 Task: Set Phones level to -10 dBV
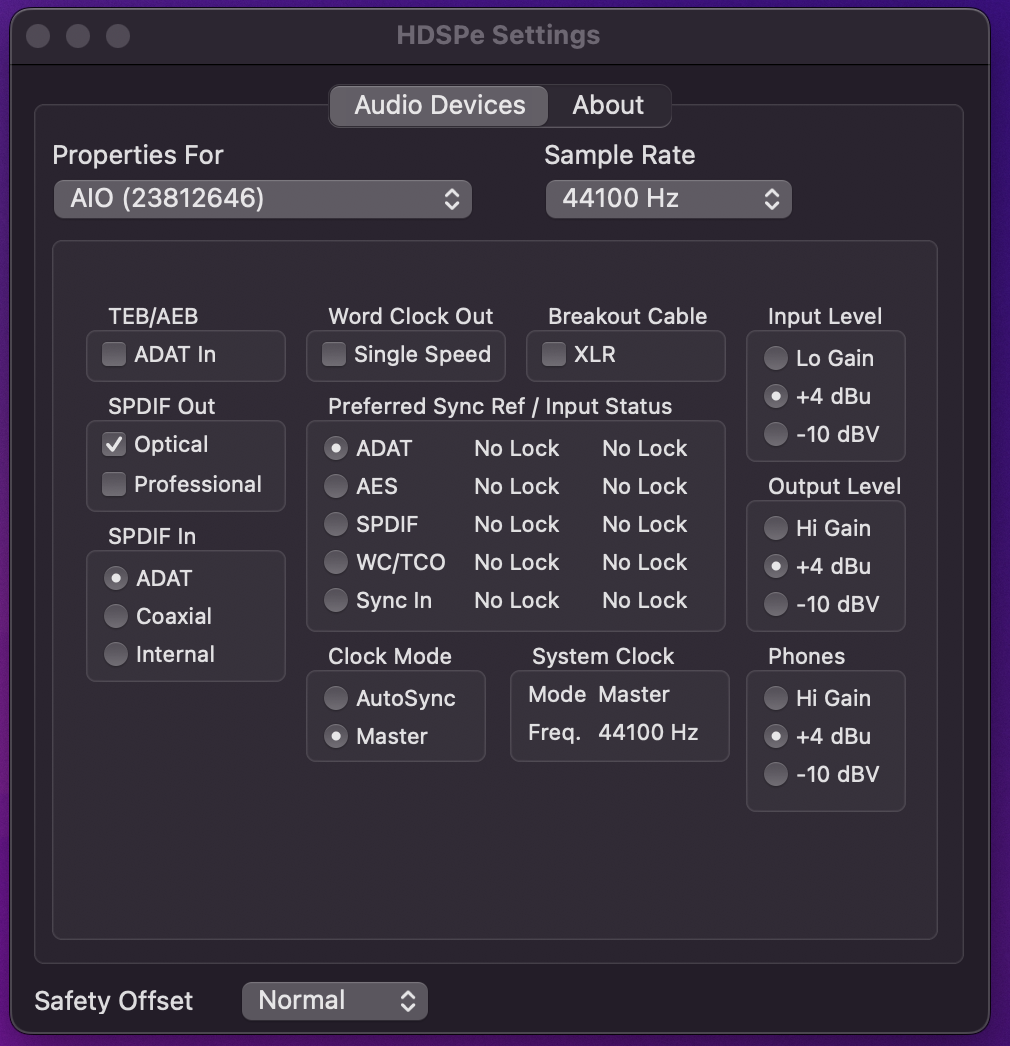point(776,774)
